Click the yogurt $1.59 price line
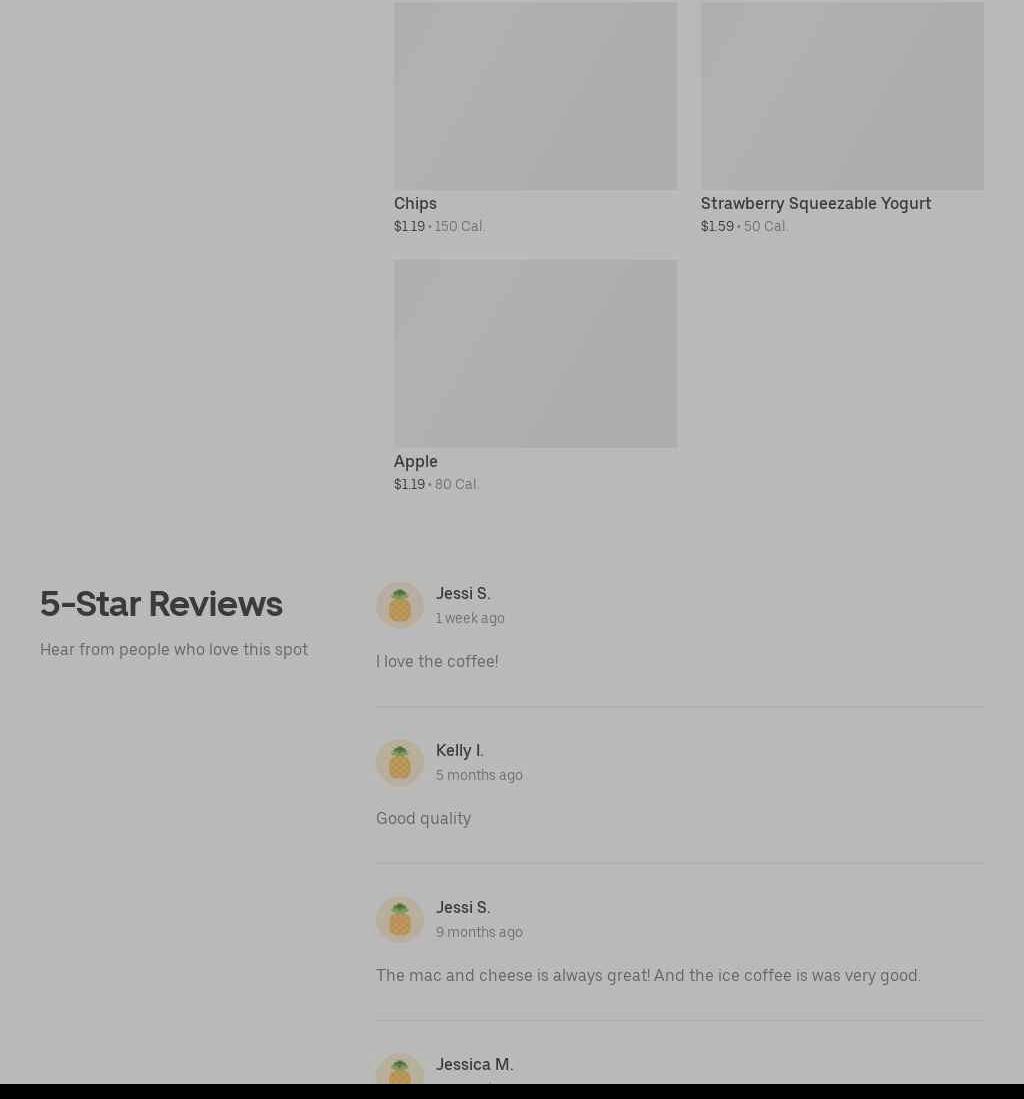This screenshot has height=1099, width=1024. 744,226
